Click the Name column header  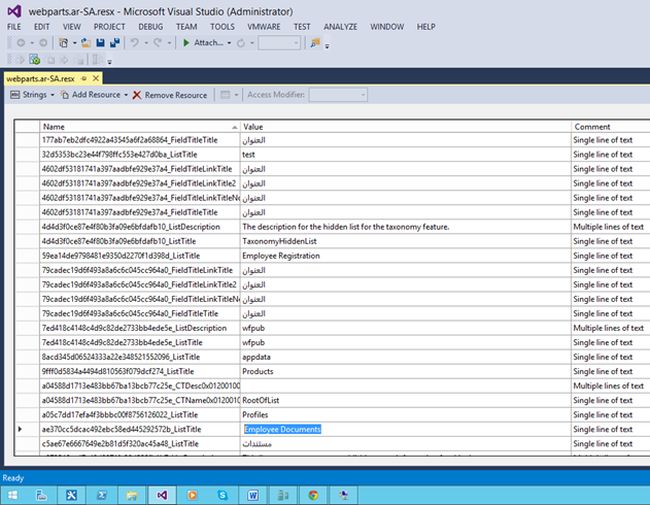coord(140,127)
